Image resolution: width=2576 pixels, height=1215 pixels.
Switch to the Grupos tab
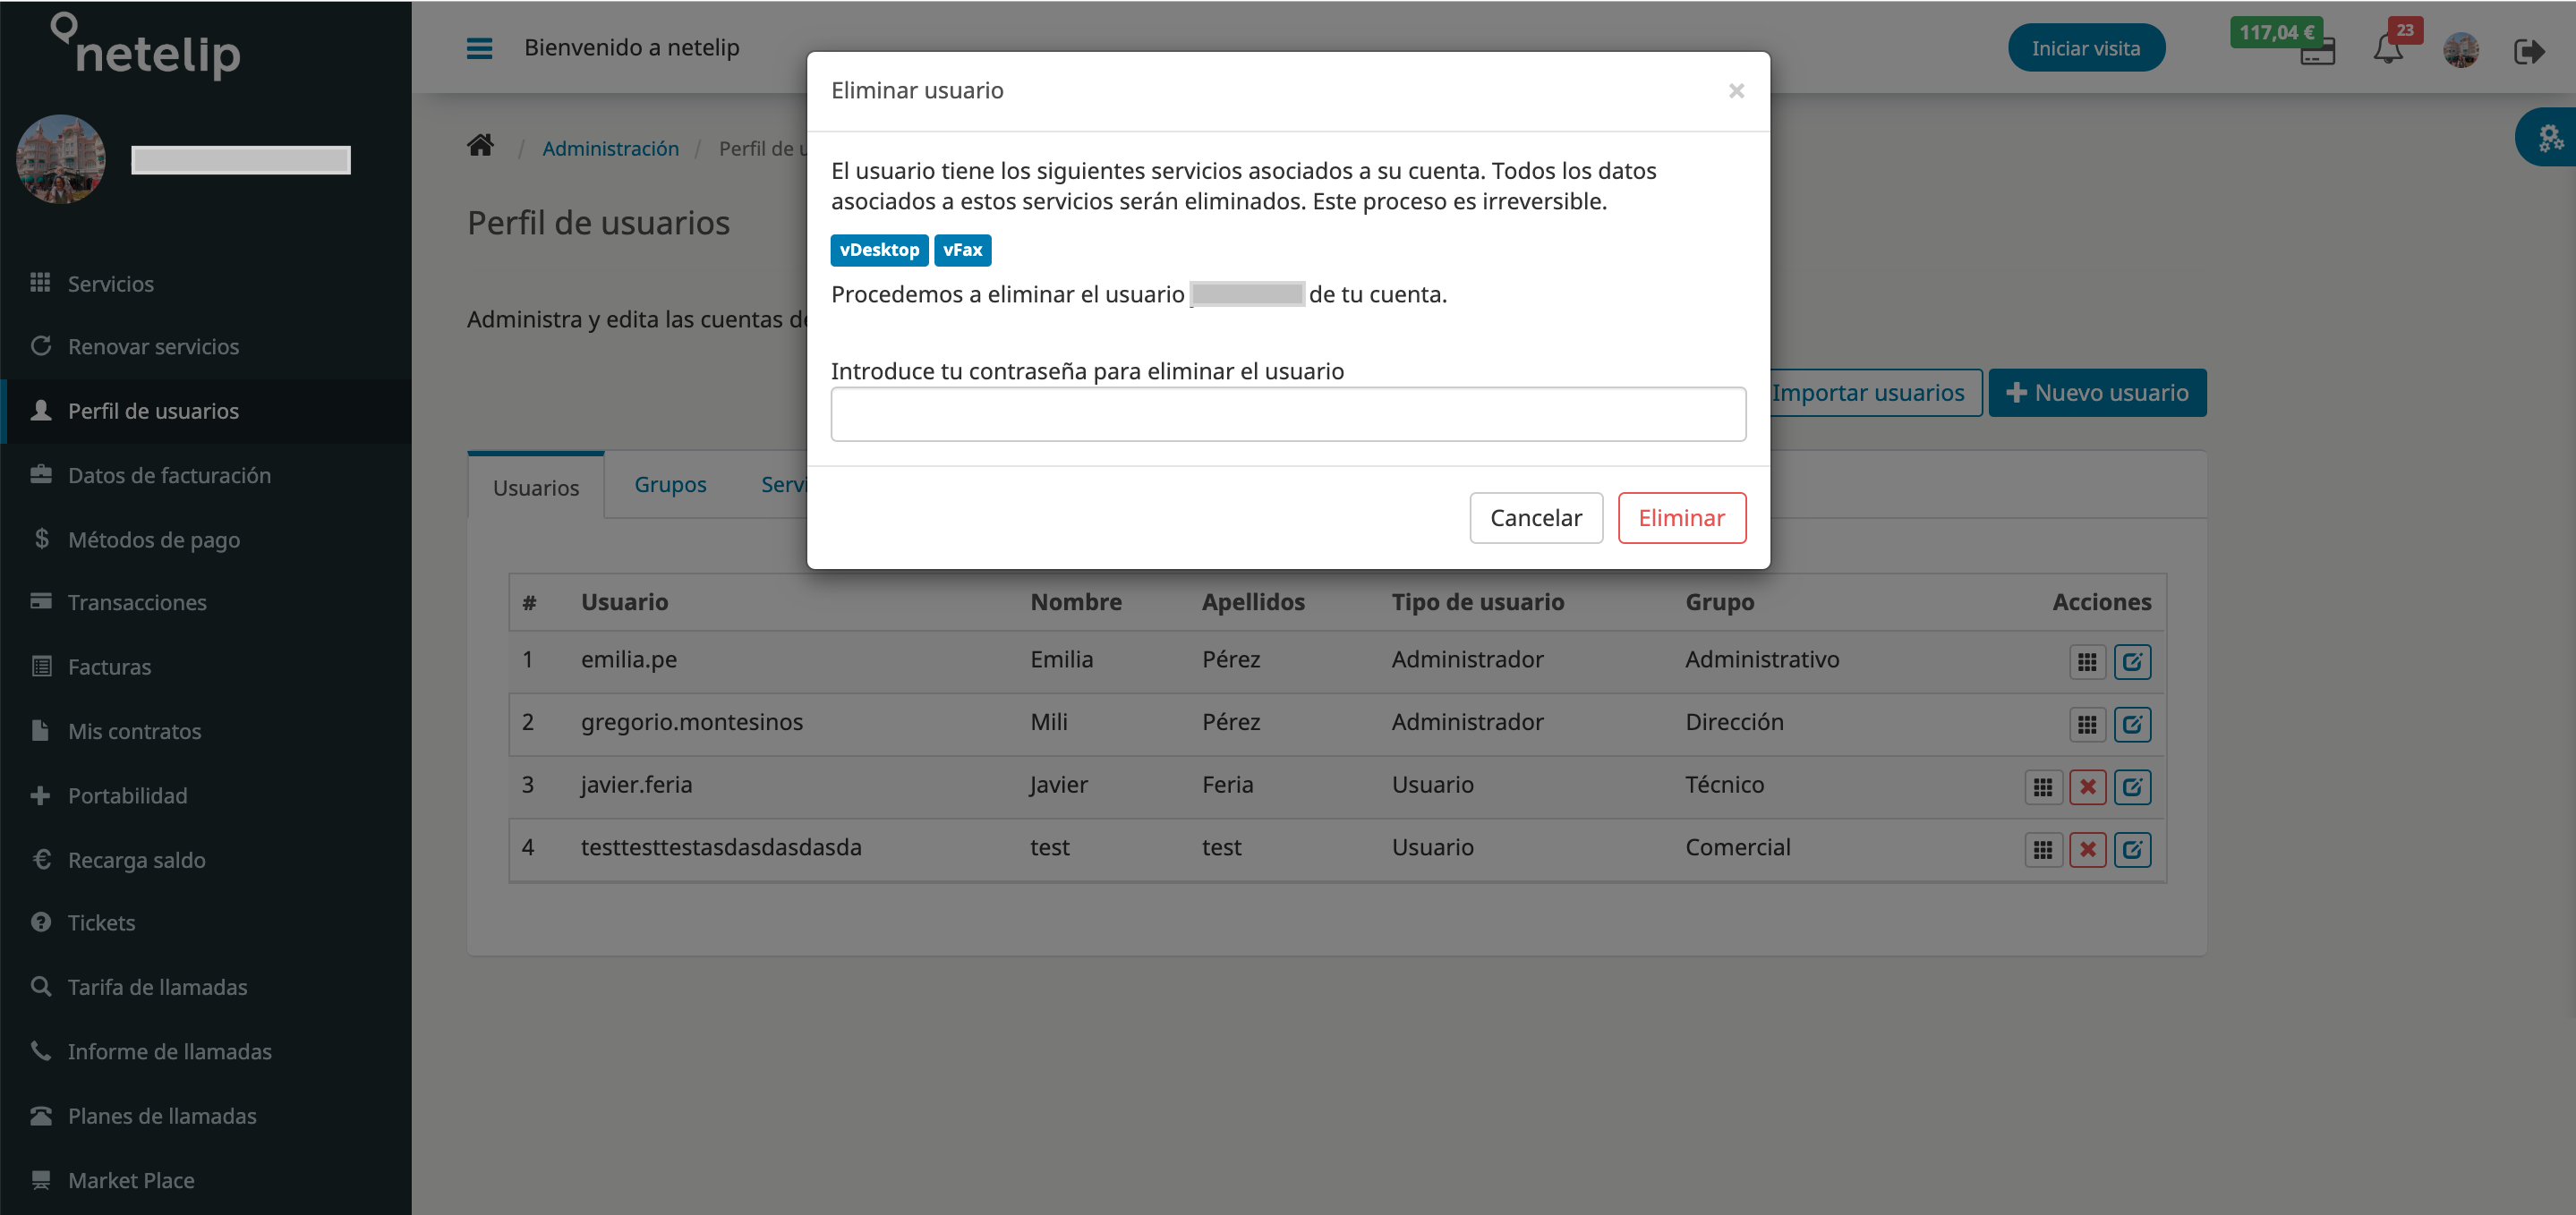pos(670,485)
